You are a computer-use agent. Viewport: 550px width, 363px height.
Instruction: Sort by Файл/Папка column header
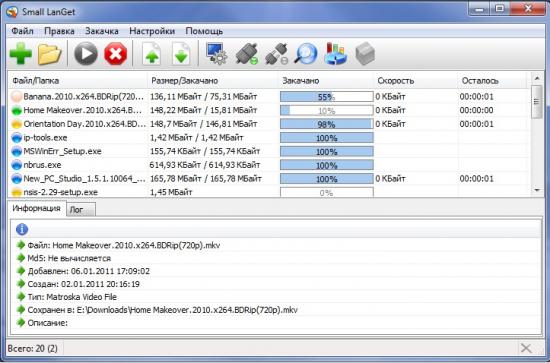(x=77, y=81)
